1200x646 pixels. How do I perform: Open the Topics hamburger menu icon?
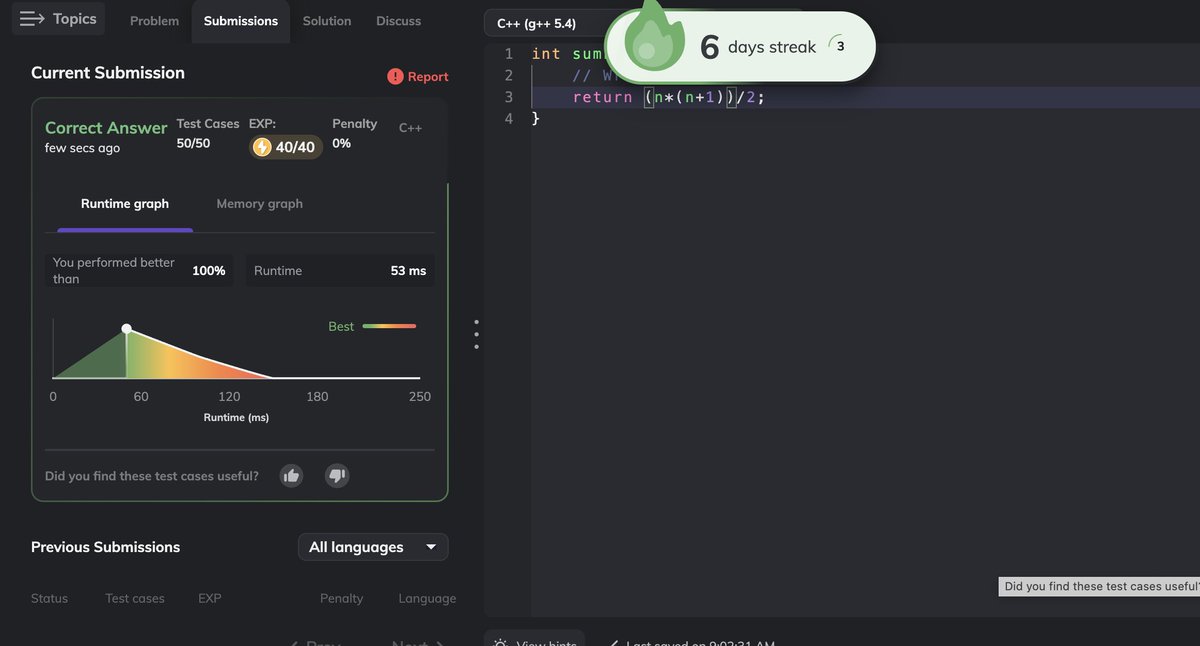pos(32,19)
